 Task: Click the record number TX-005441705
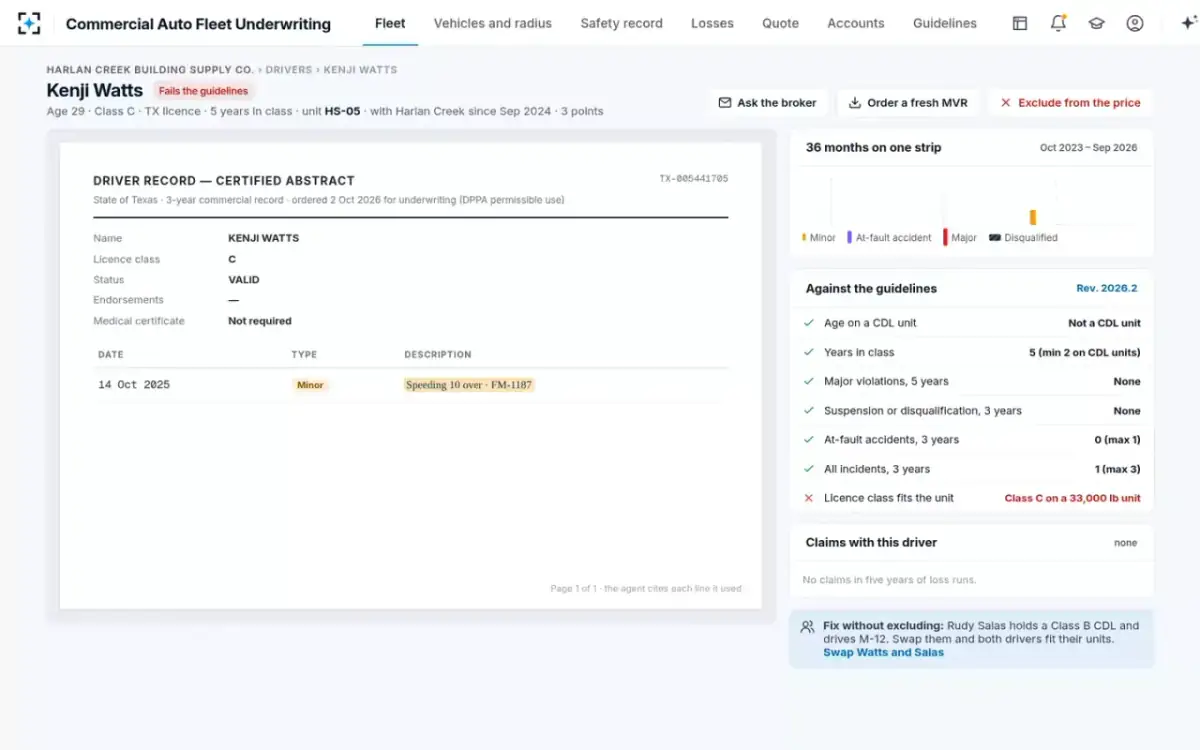point(694,179)
